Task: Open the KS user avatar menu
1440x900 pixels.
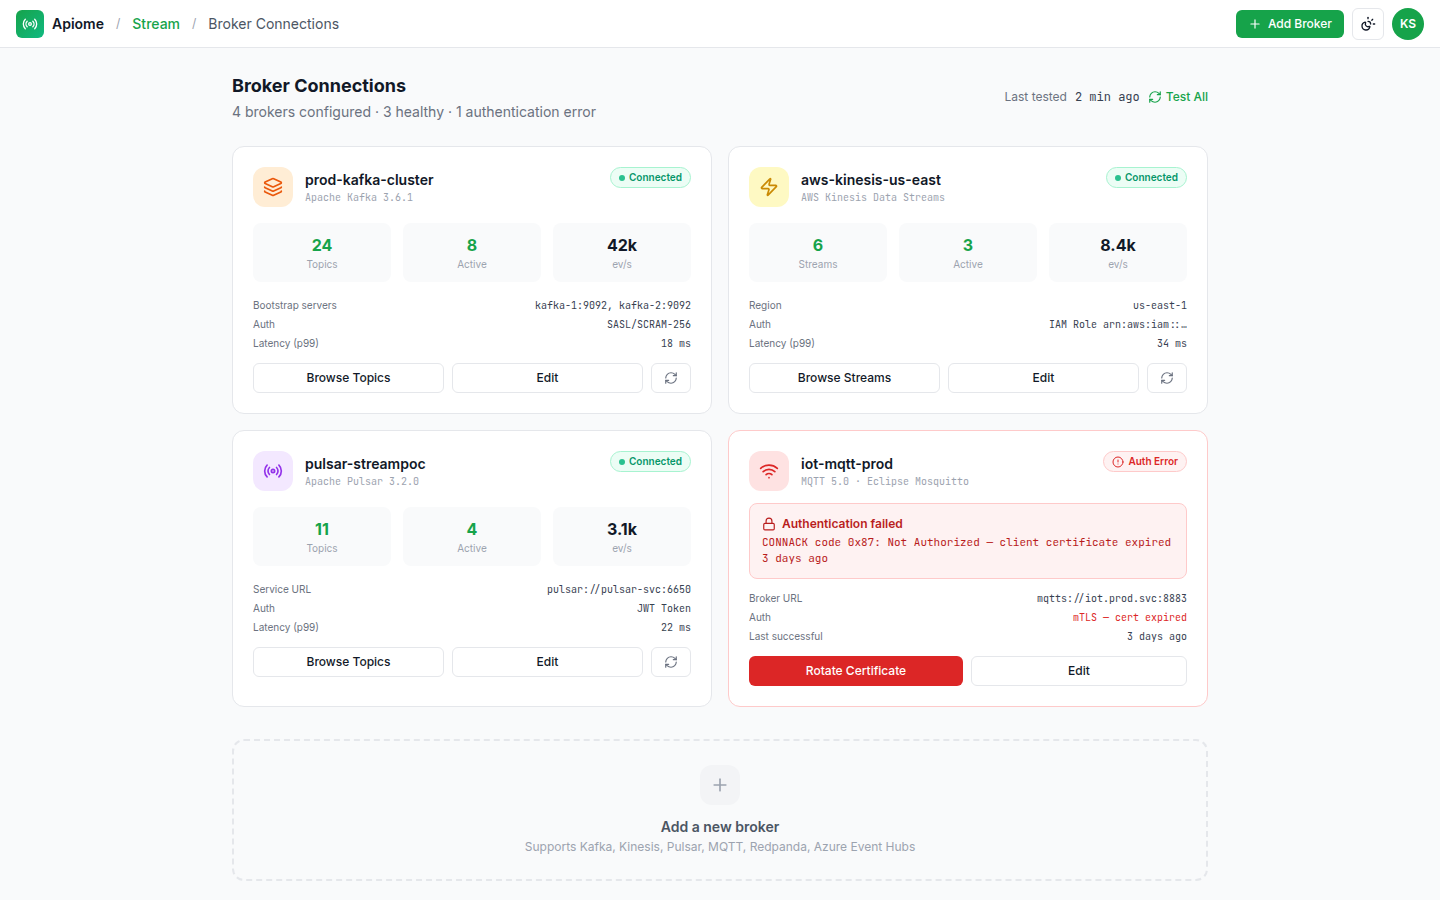Action: 1408,24
